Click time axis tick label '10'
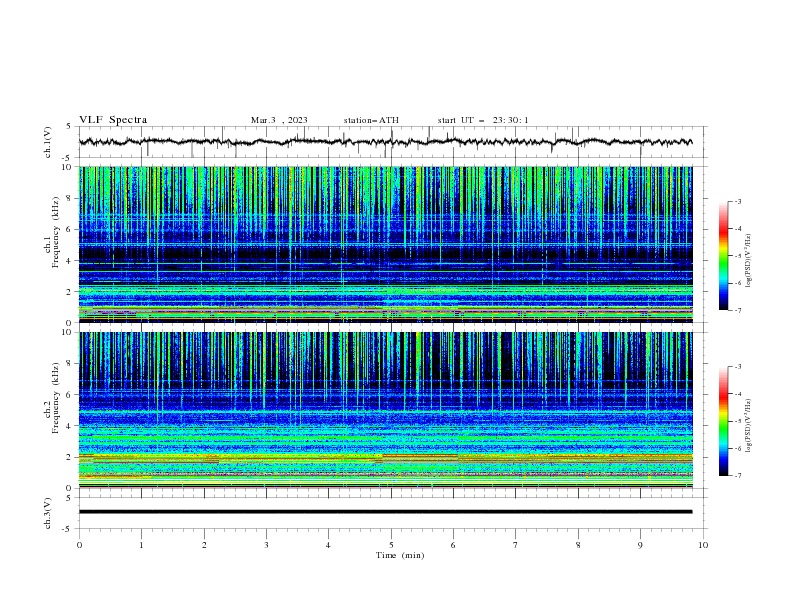The width and height of the screenshot is (792, 612). (703, 545)
